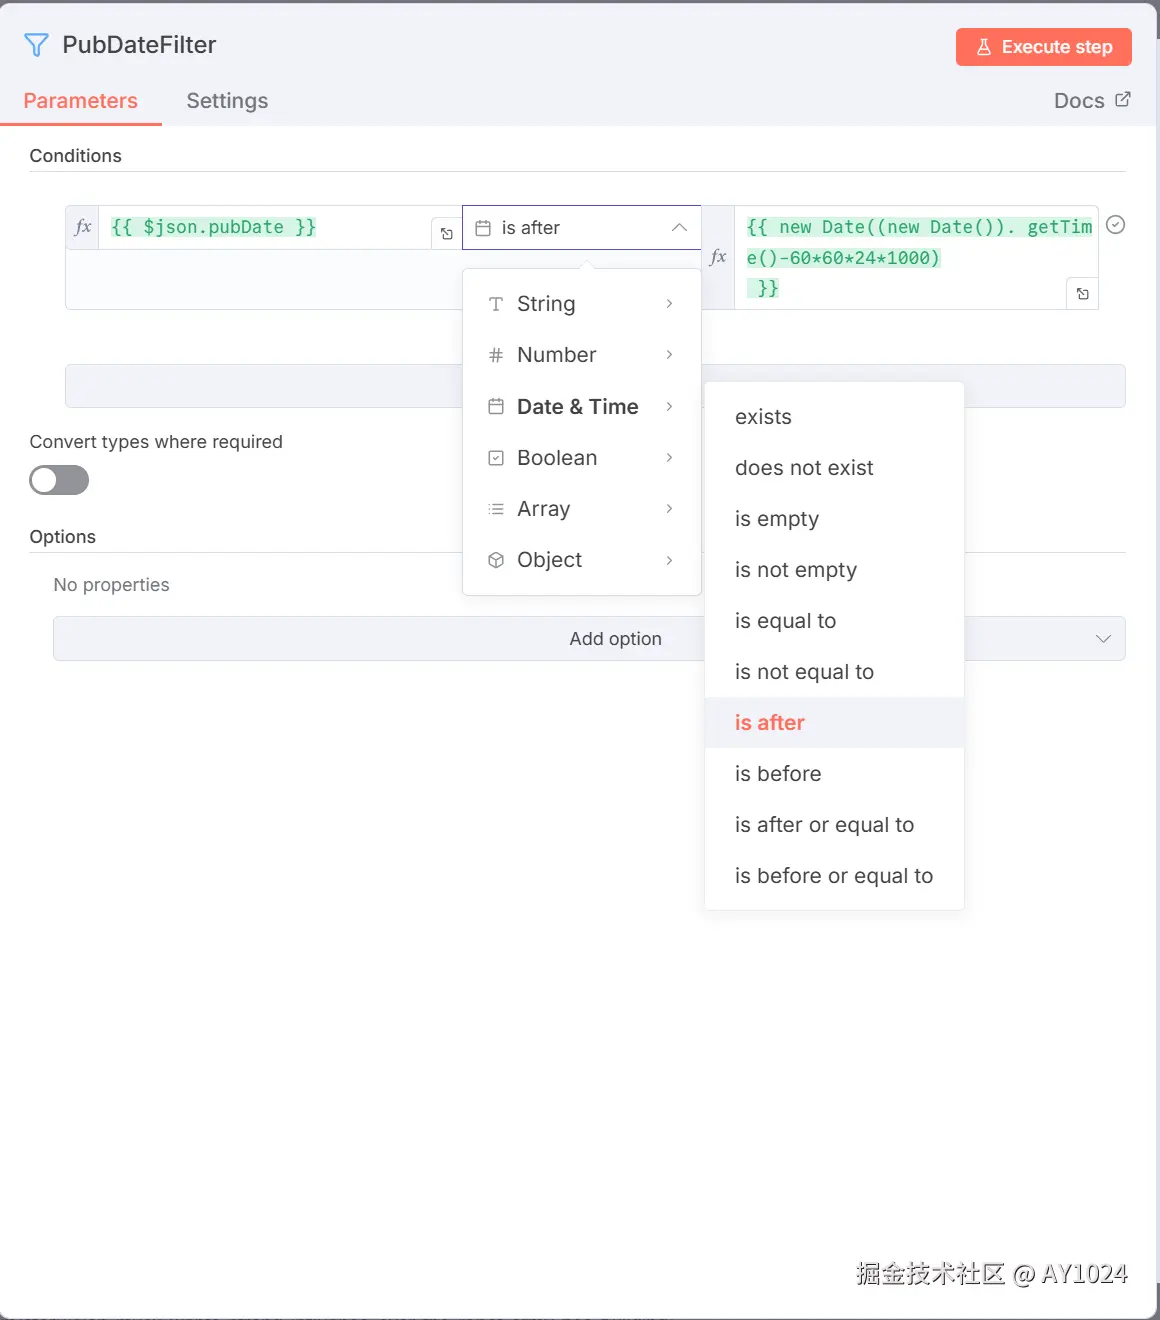Open the Boolean type submenu
The image size is (1160, 1320).
(581, 458)
